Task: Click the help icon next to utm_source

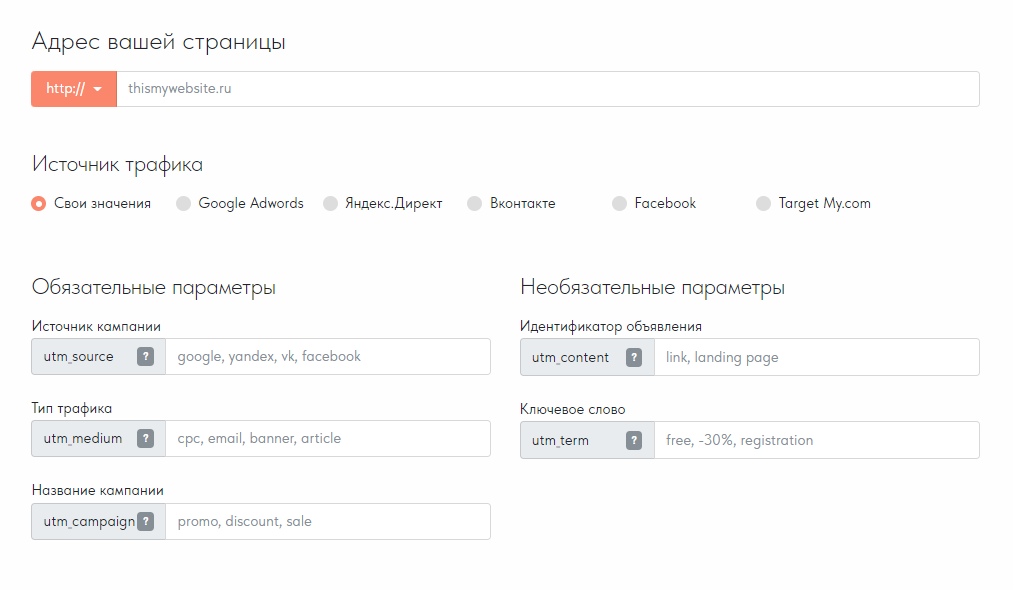Action: (145, 357)
